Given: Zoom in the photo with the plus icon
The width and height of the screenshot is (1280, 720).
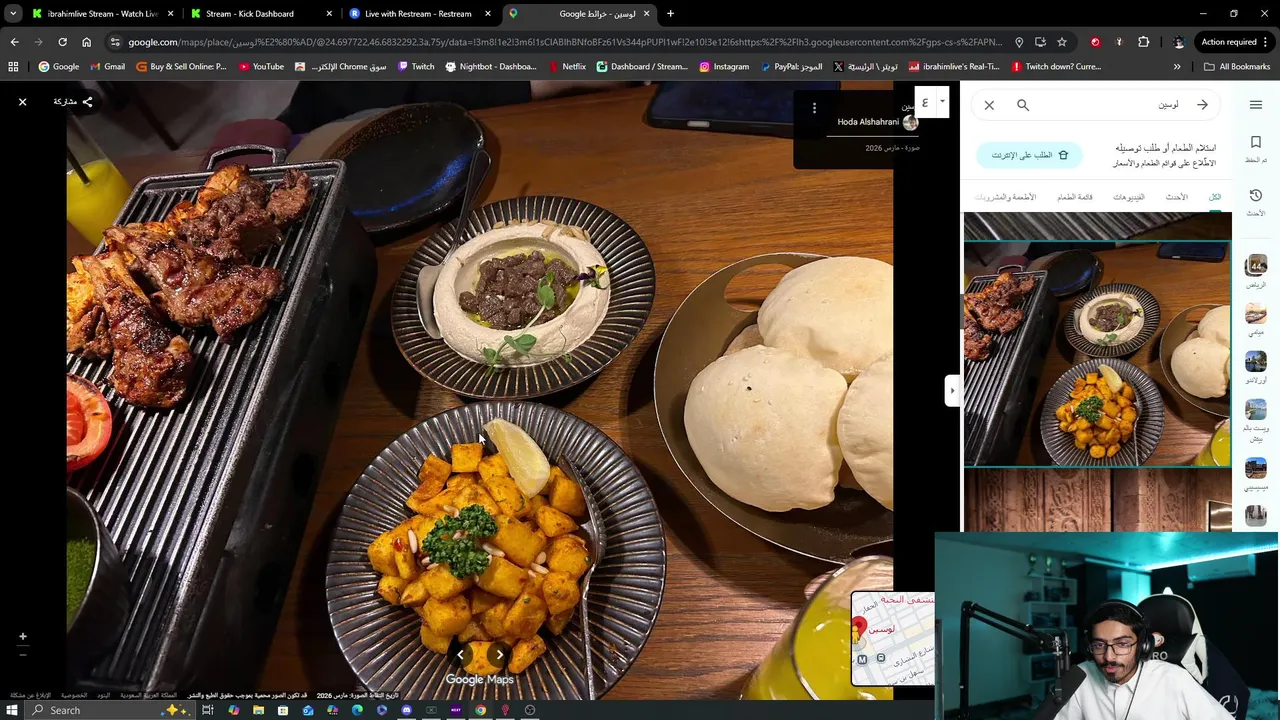Looking at the screenshot, I should pyautogui.click(x=22, y=636).
